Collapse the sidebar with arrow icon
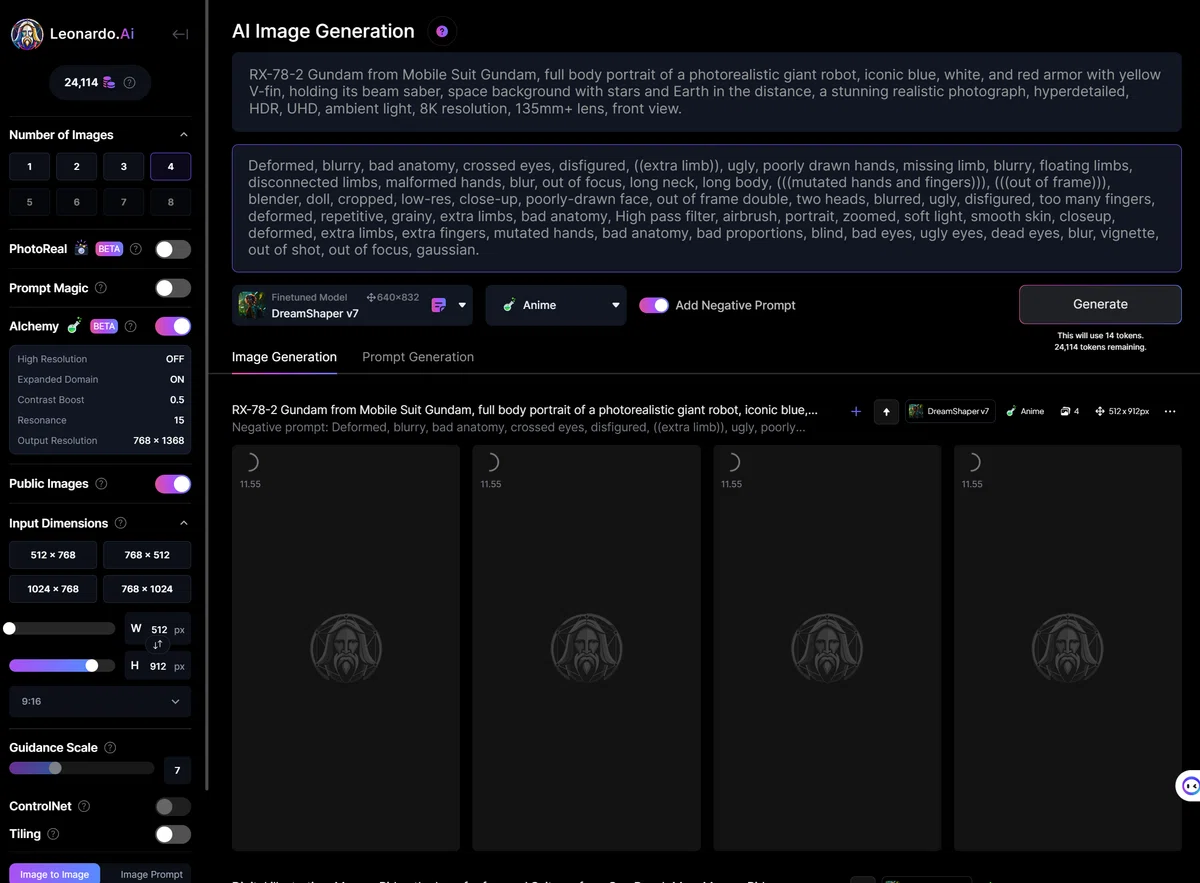The height and width of the screenshot is (883, 1200). (180, 34)
